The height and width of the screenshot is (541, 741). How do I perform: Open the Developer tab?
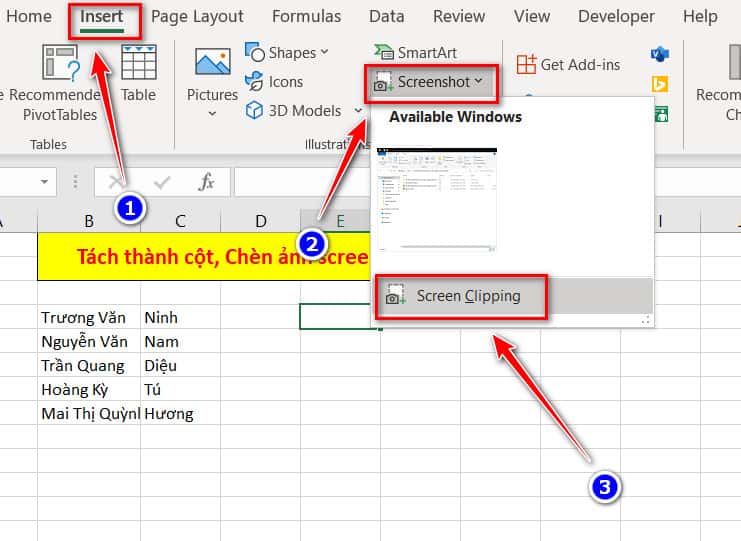tap(616, 17)
